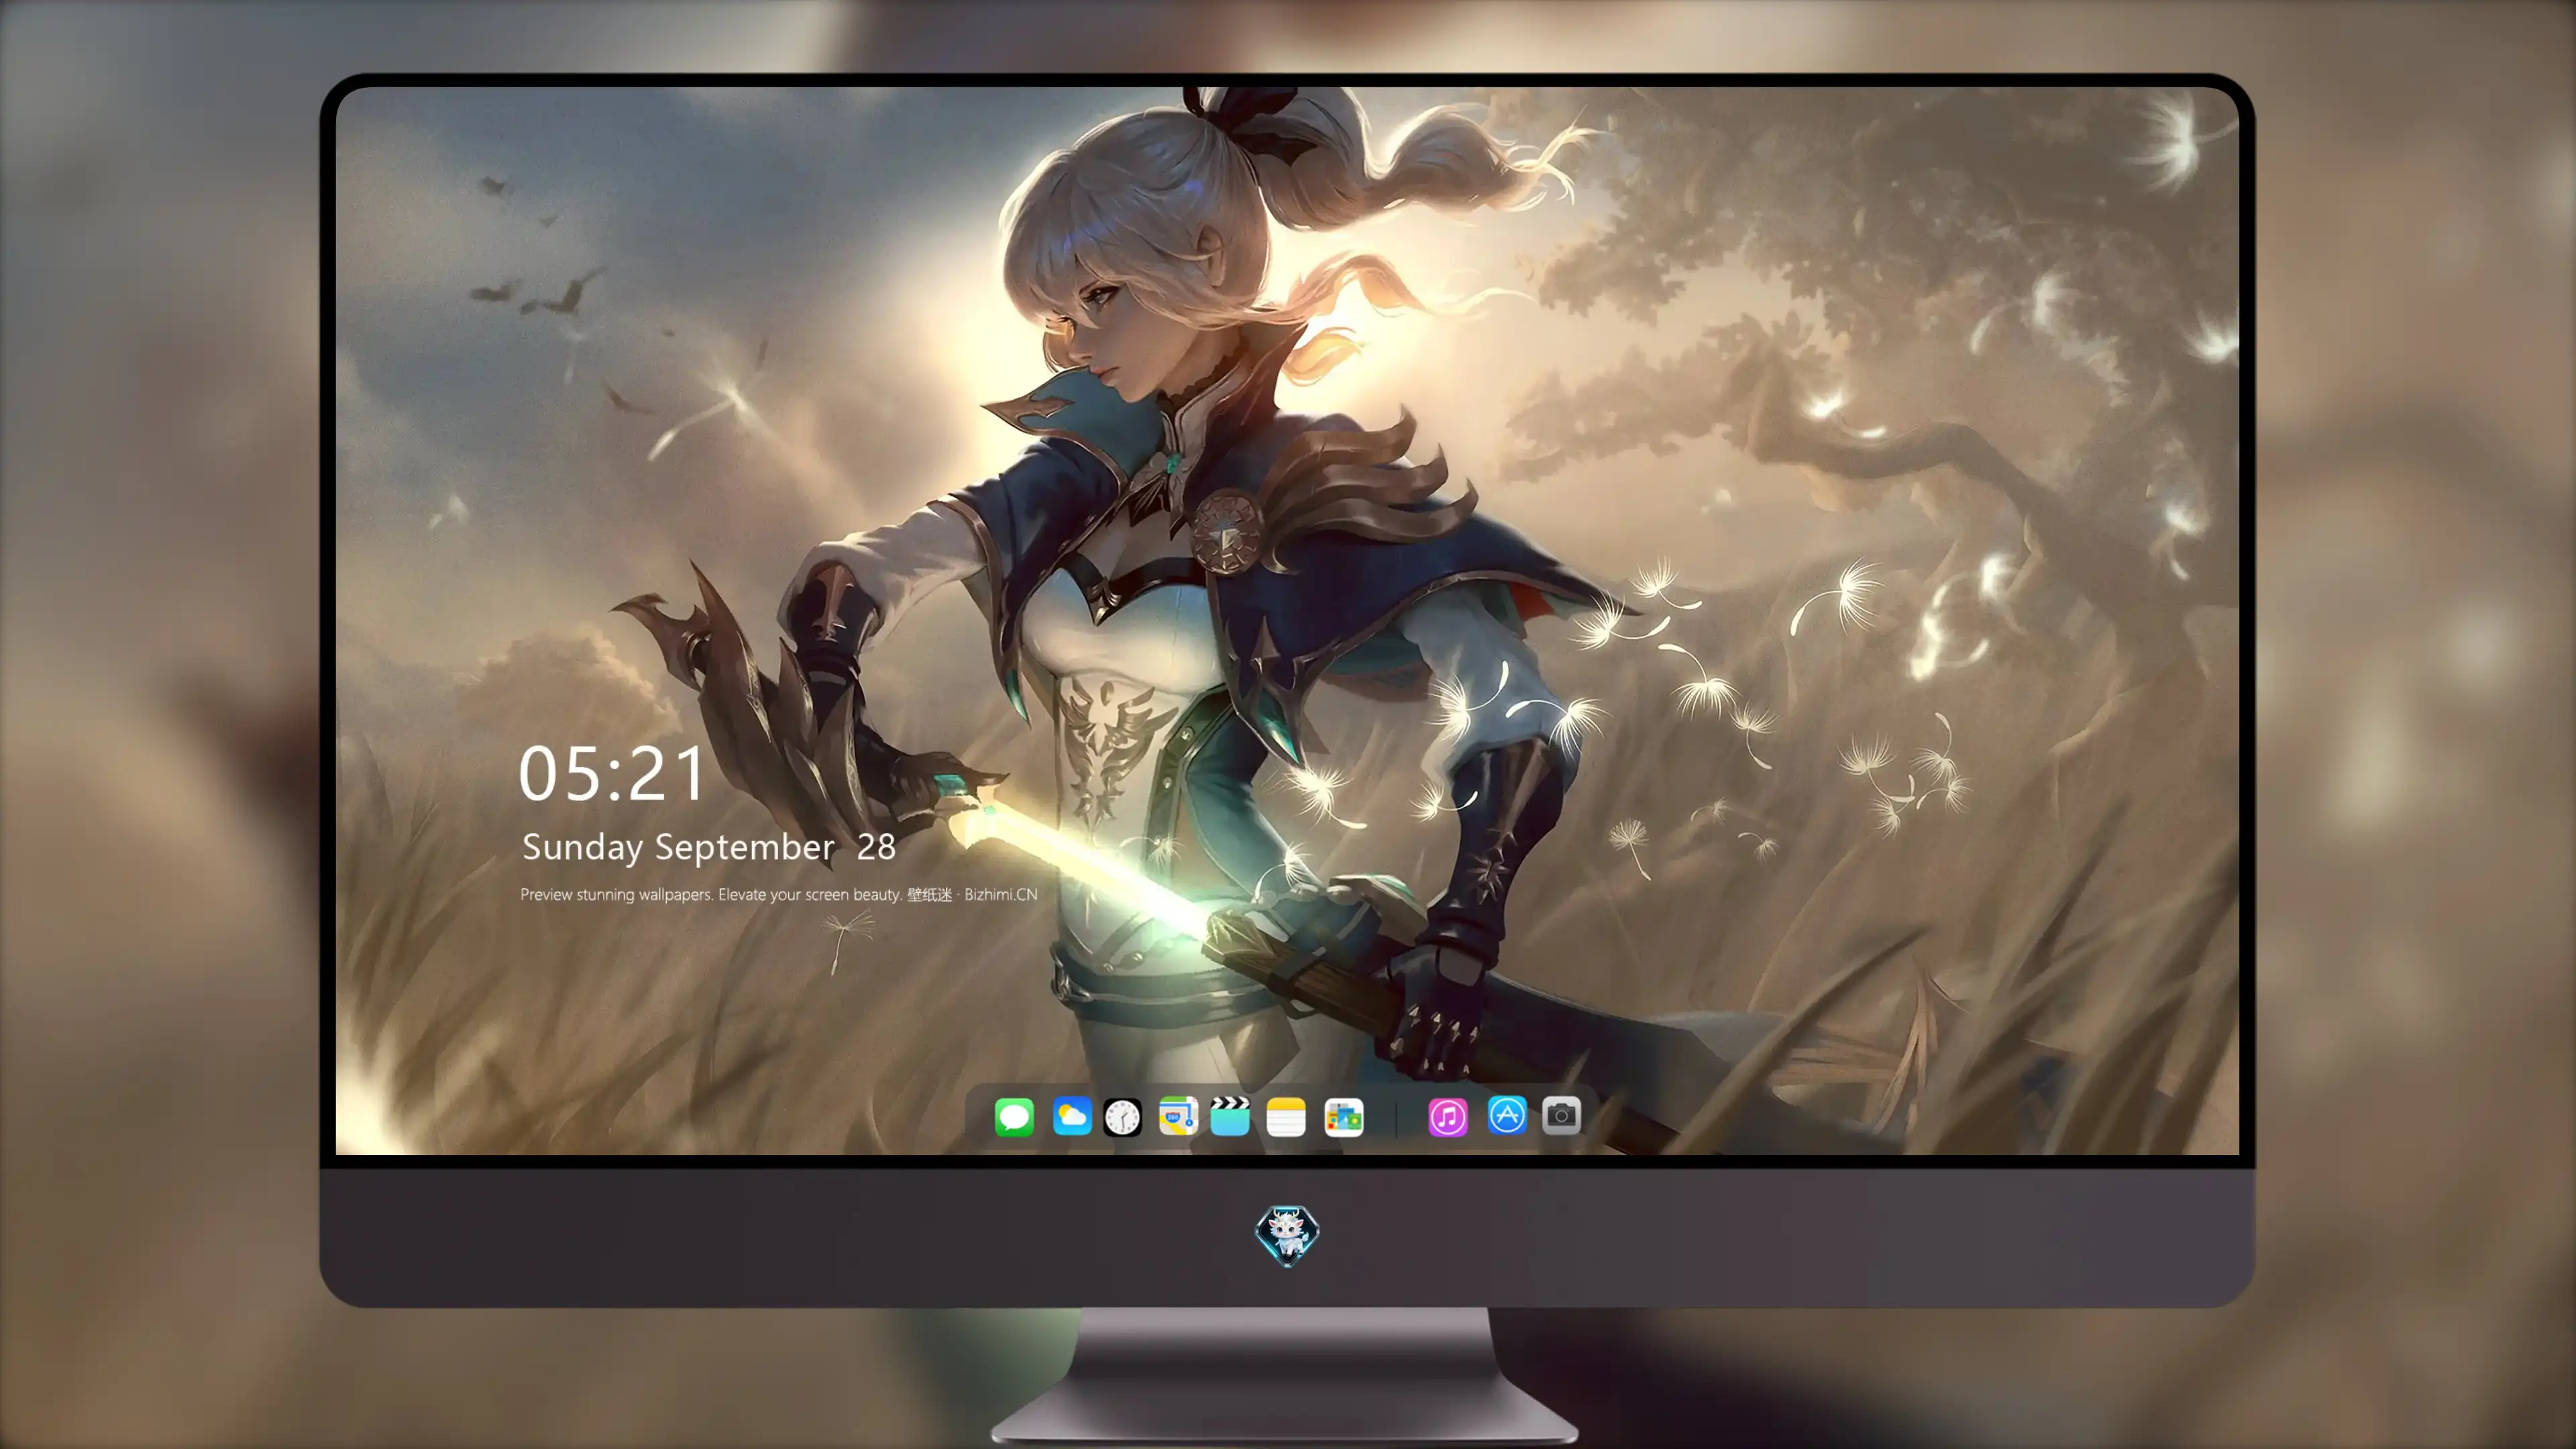The image size is (2576, 1449).
Task: Launch the Videos clapperboard app
Action: click(x=1230, y=1116)
